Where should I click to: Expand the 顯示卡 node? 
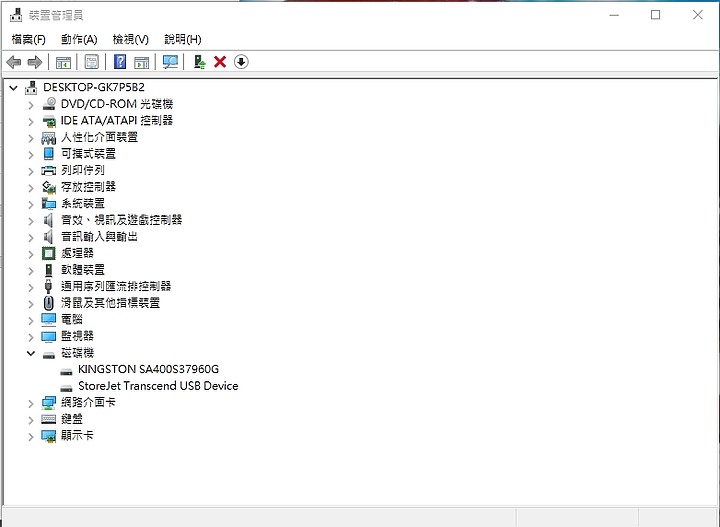click(31, 437)
